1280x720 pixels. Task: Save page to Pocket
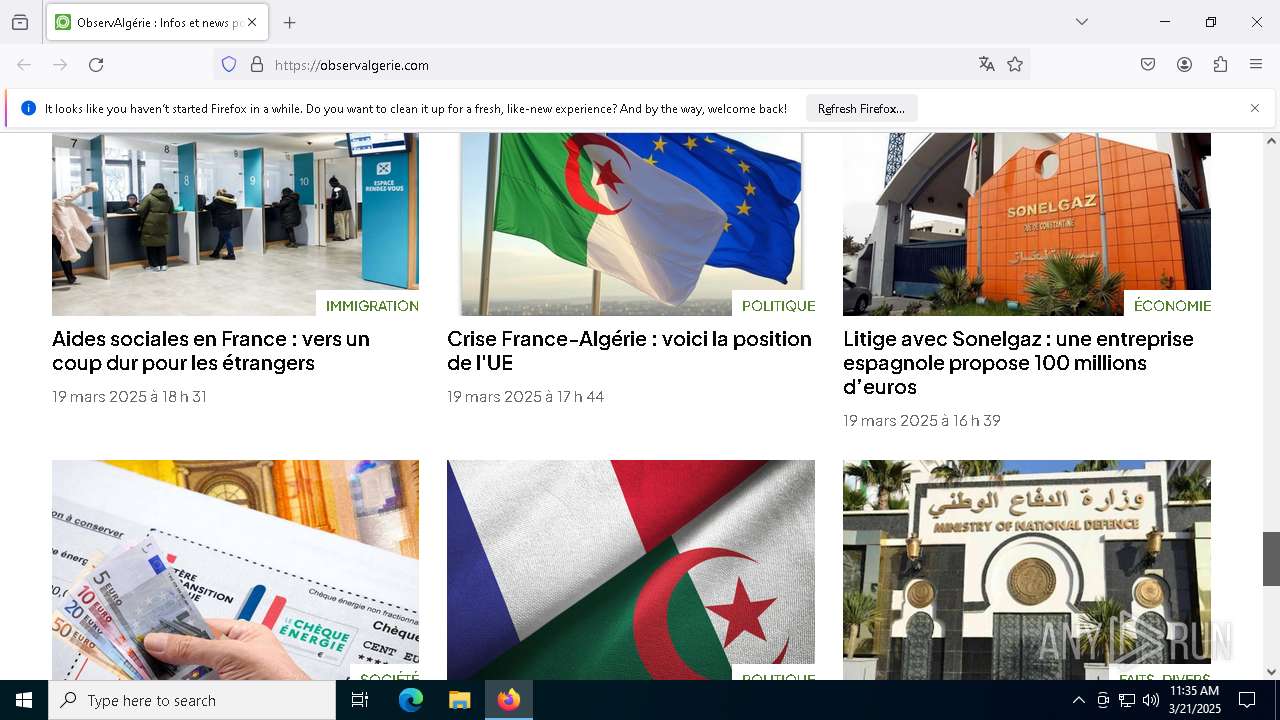pos(1148,65)
